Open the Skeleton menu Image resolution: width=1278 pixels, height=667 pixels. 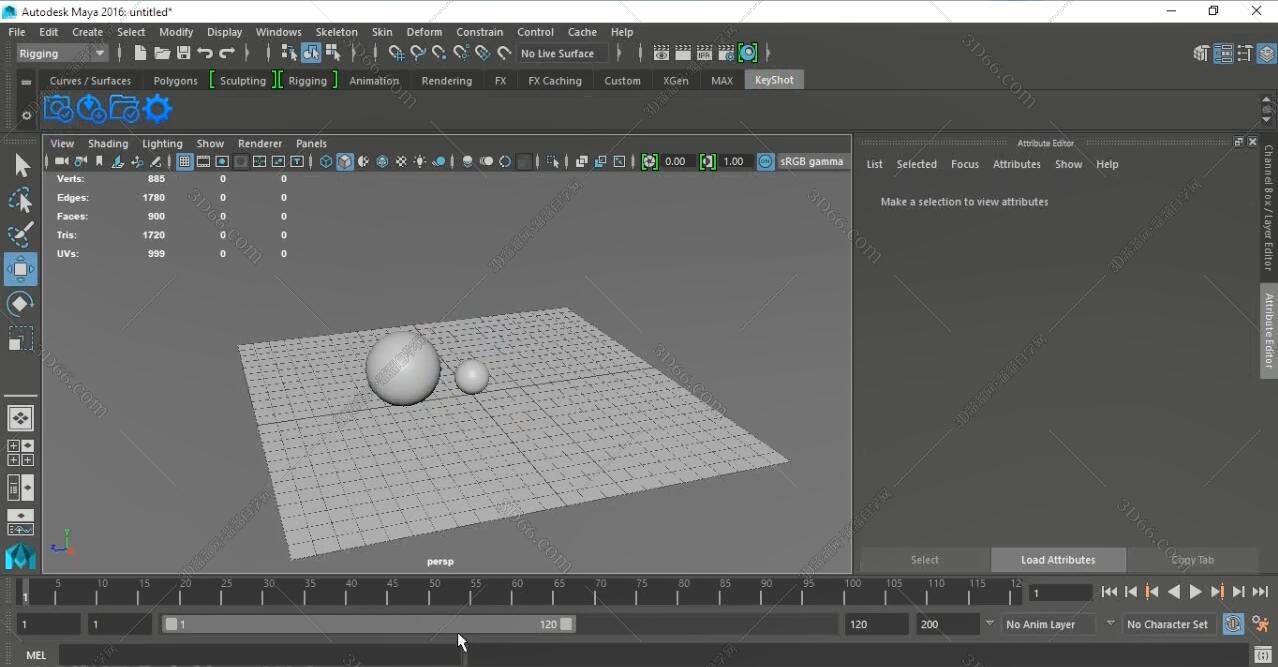[x=336, y=32]
